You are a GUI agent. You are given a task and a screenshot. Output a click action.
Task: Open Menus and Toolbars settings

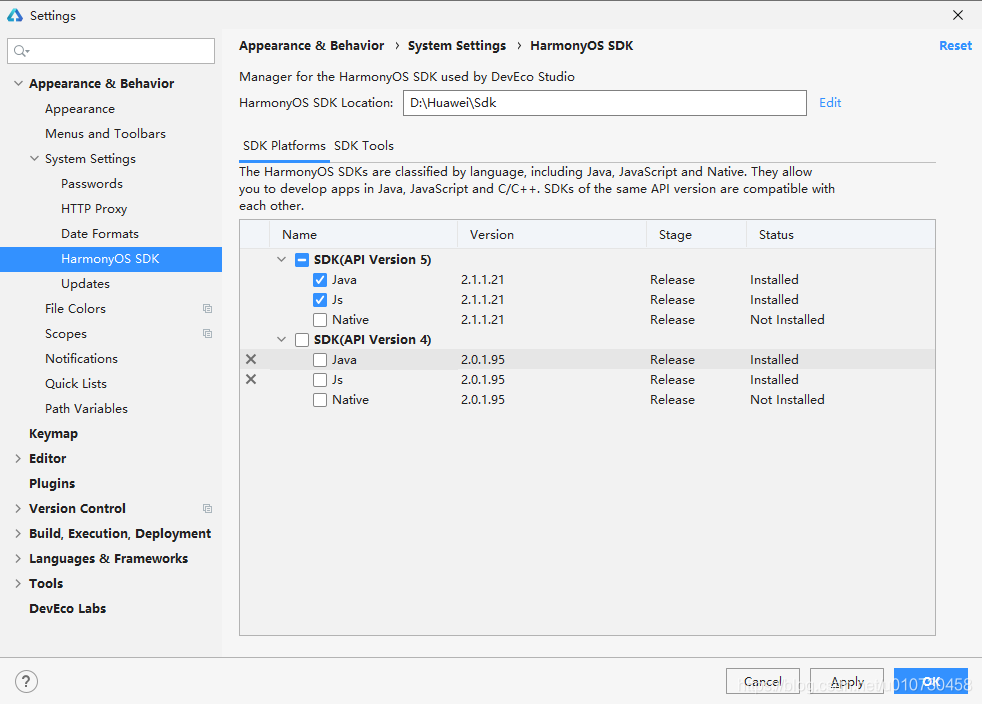click(x=105, y=134)
